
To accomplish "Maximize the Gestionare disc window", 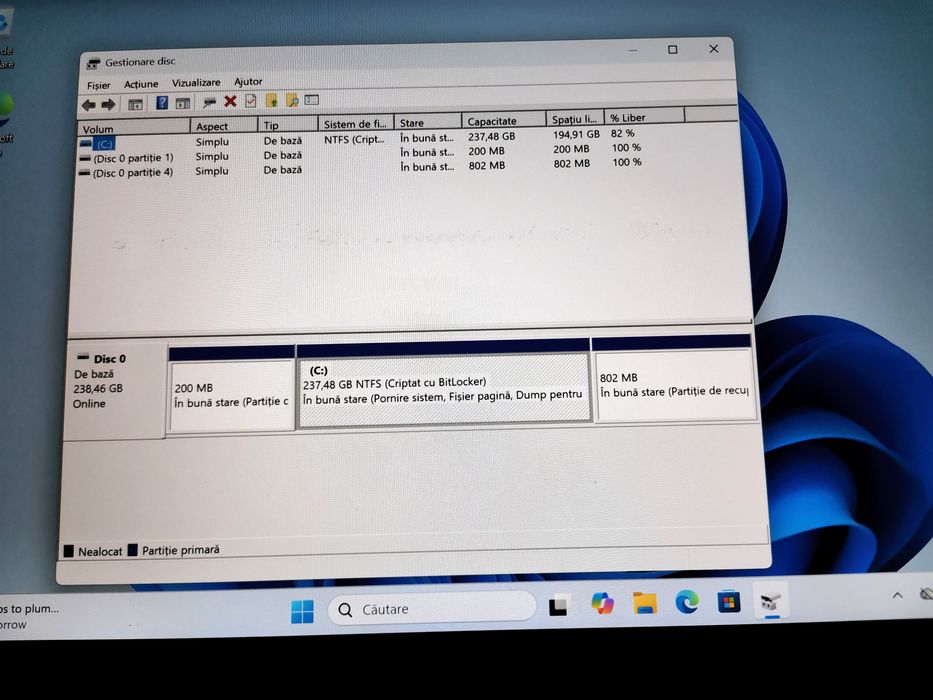I will click(672, 49).
